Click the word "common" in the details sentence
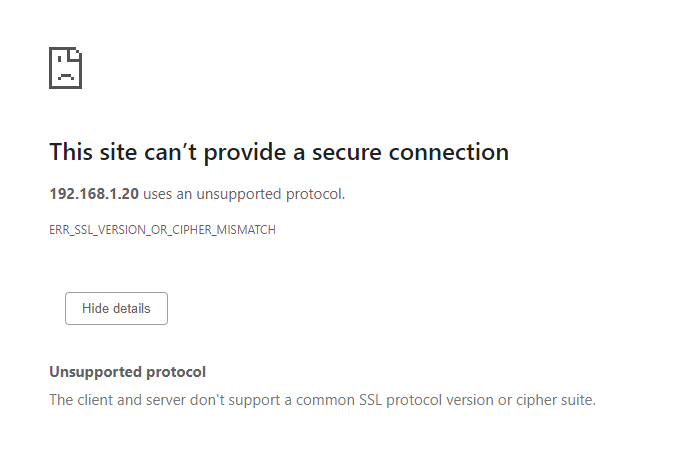 [327, 400]
